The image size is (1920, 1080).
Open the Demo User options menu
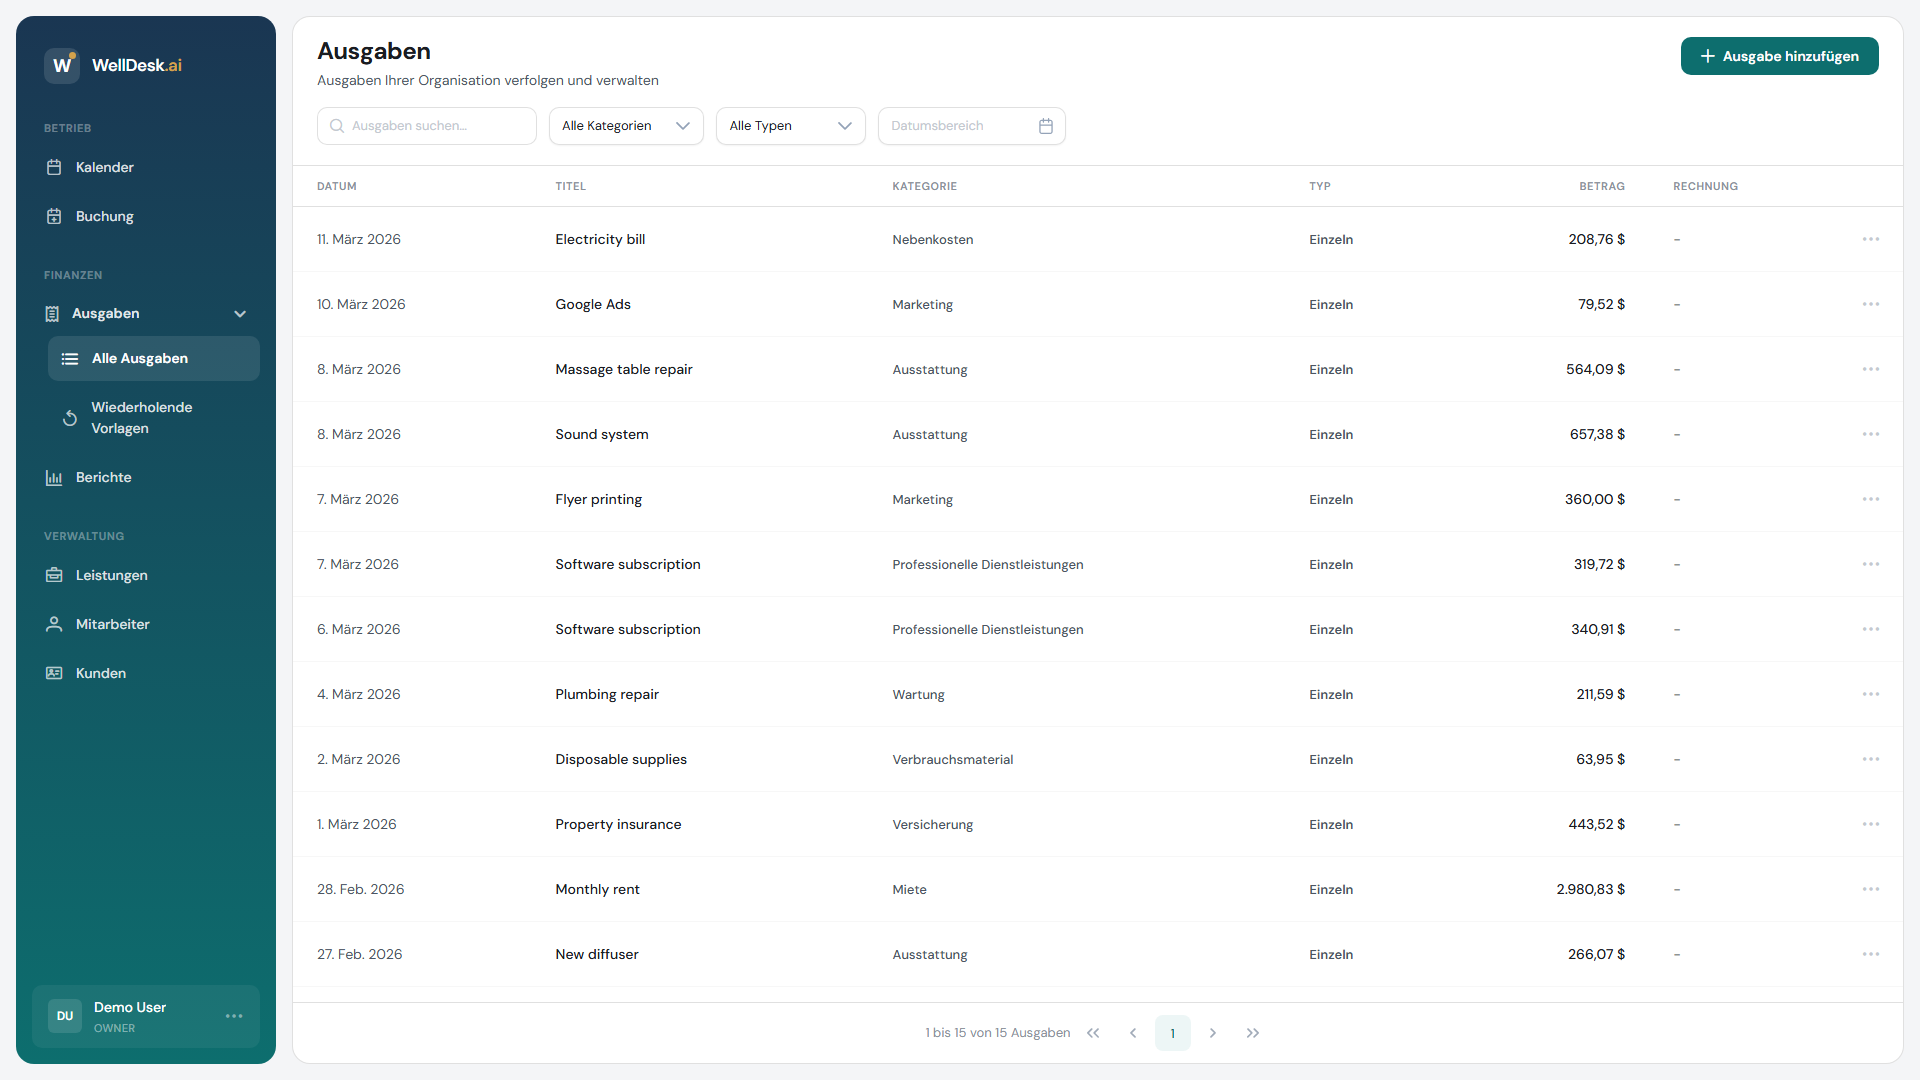click(x=234, y=1016)
